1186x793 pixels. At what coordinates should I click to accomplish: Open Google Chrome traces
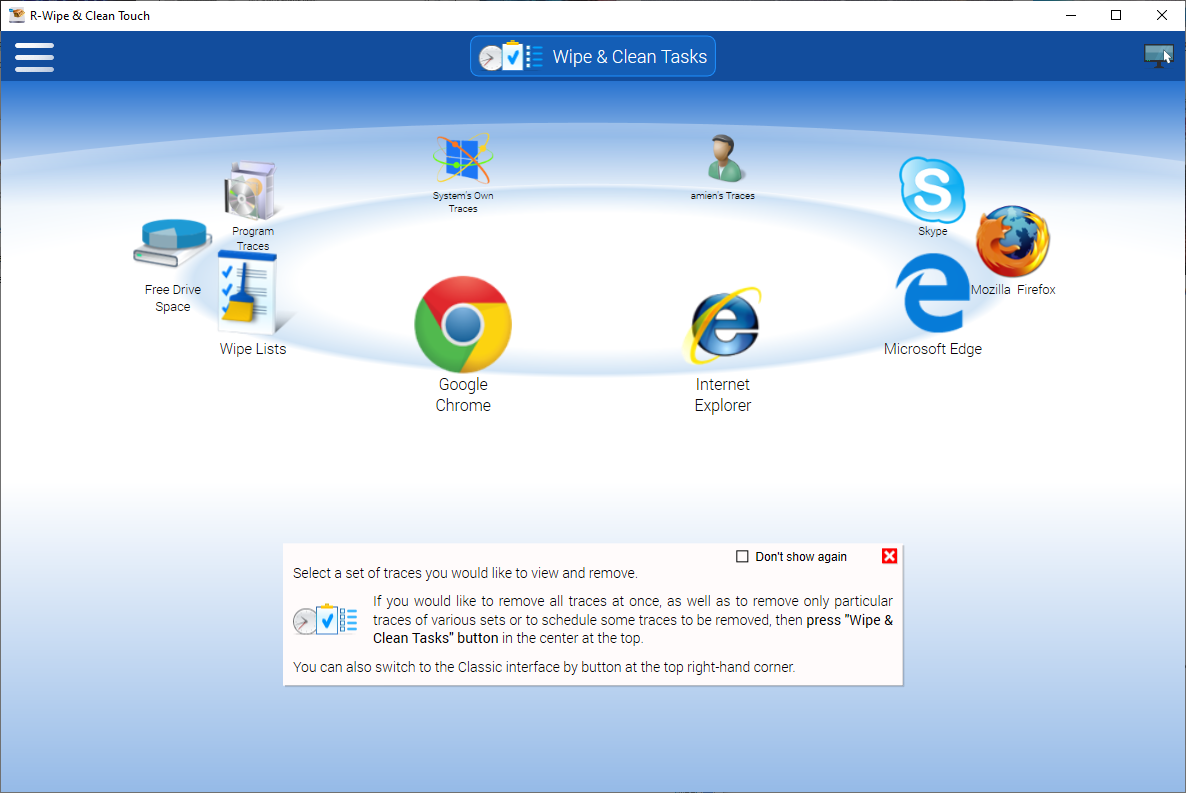coord(463,325)
